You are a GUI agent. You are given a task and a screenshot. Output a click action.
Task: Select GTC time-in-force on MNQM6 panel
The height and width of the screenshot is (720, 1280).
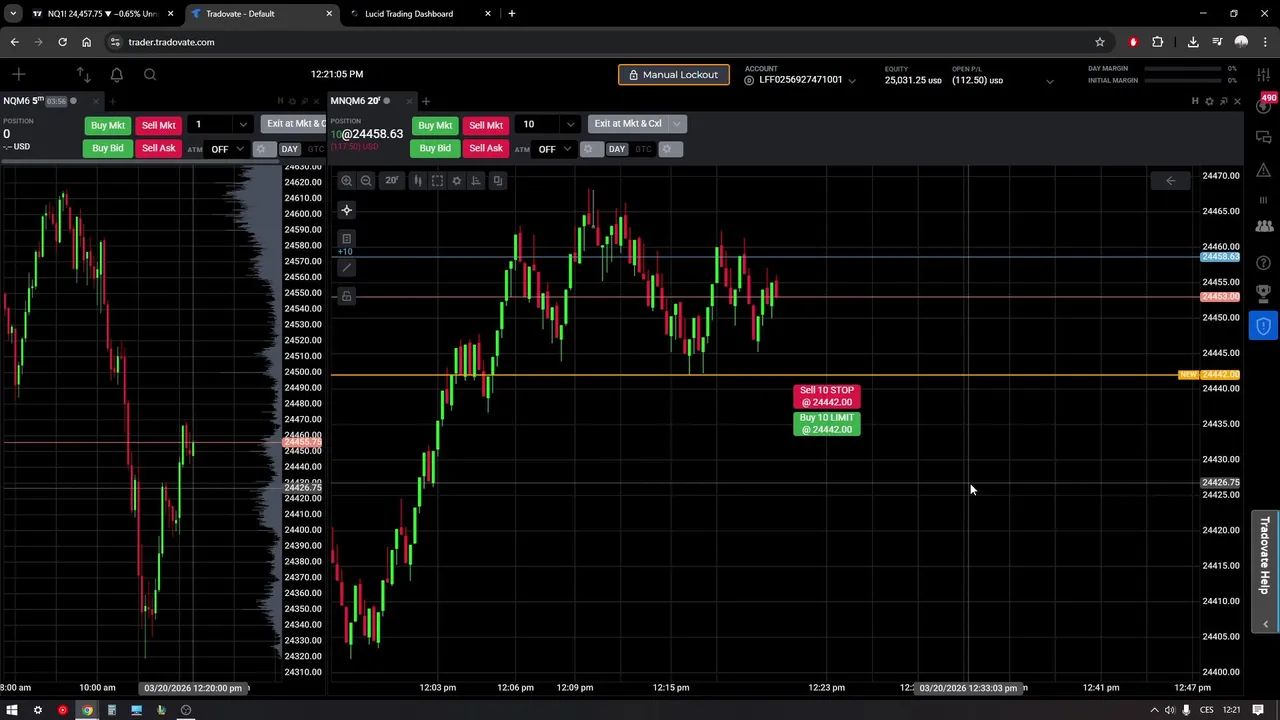pyautogui.click(x=643, y=149)
